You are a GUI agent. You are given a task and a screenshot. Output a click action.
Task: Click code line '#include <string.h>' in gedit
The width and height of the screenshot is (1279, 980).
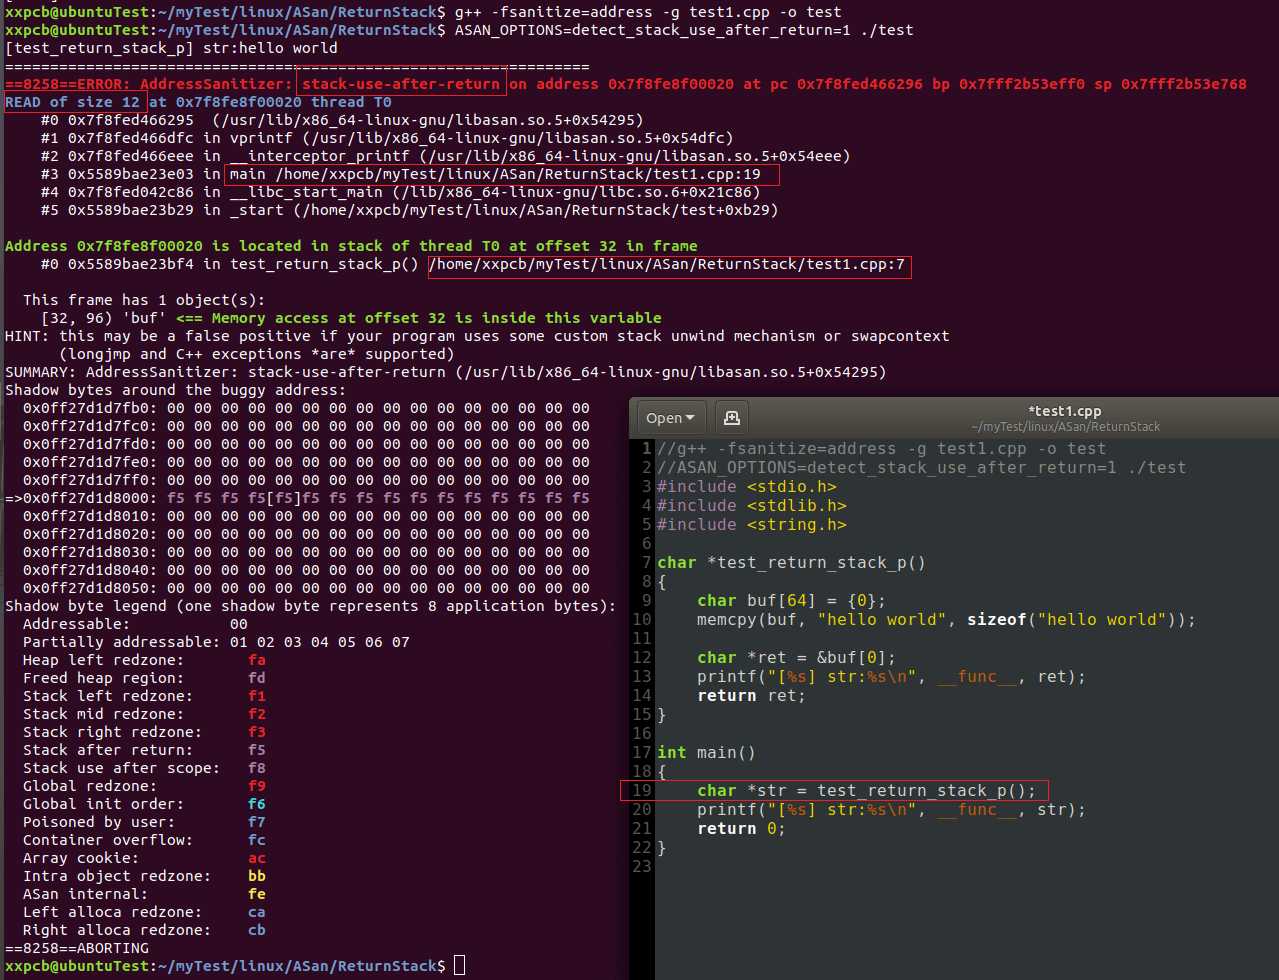coord(751,525)
